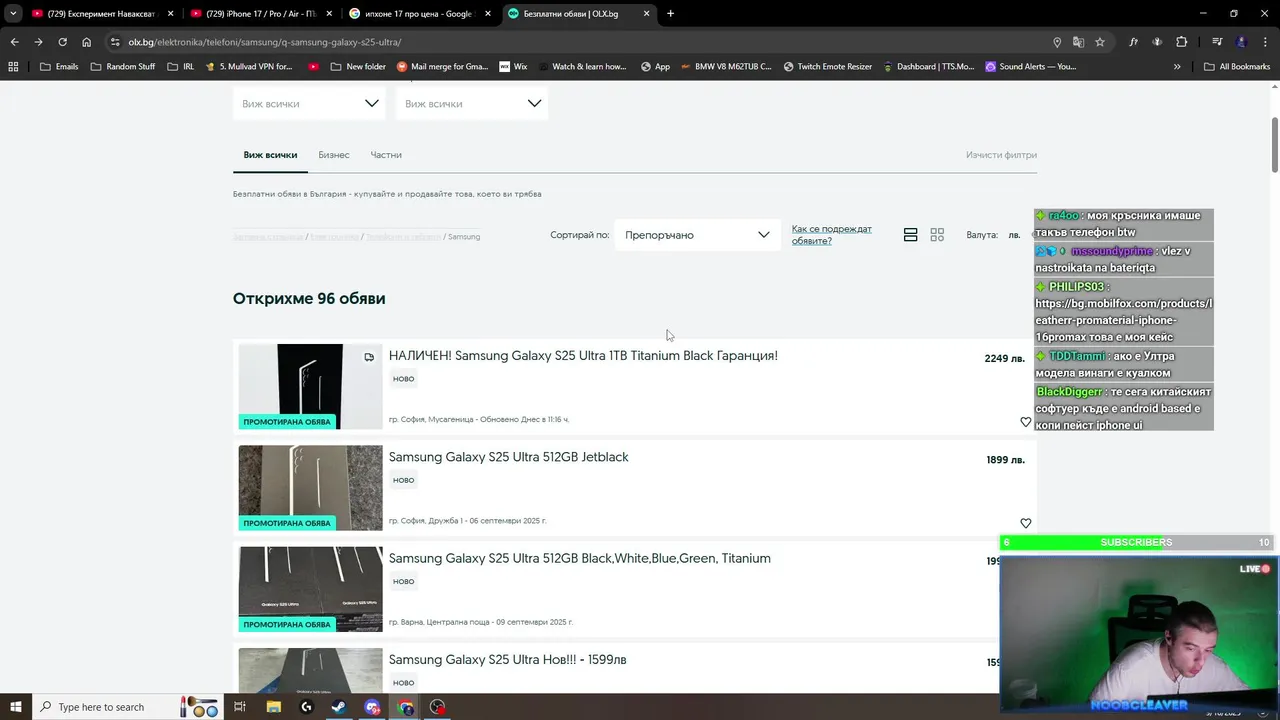Open OBS Studio from taskbar

(x=437, y=707)
